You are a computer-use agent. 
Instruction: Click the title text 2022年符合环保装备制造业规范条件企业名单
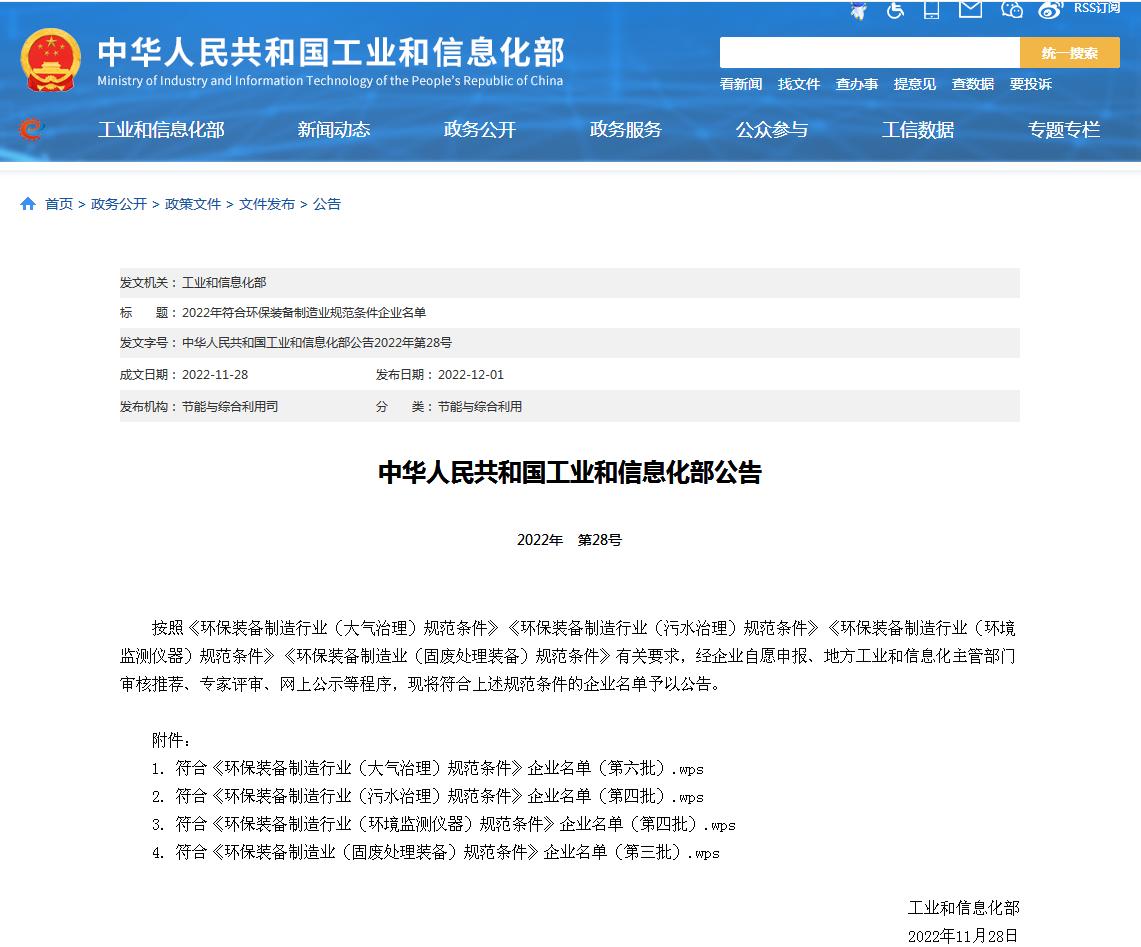303,312
